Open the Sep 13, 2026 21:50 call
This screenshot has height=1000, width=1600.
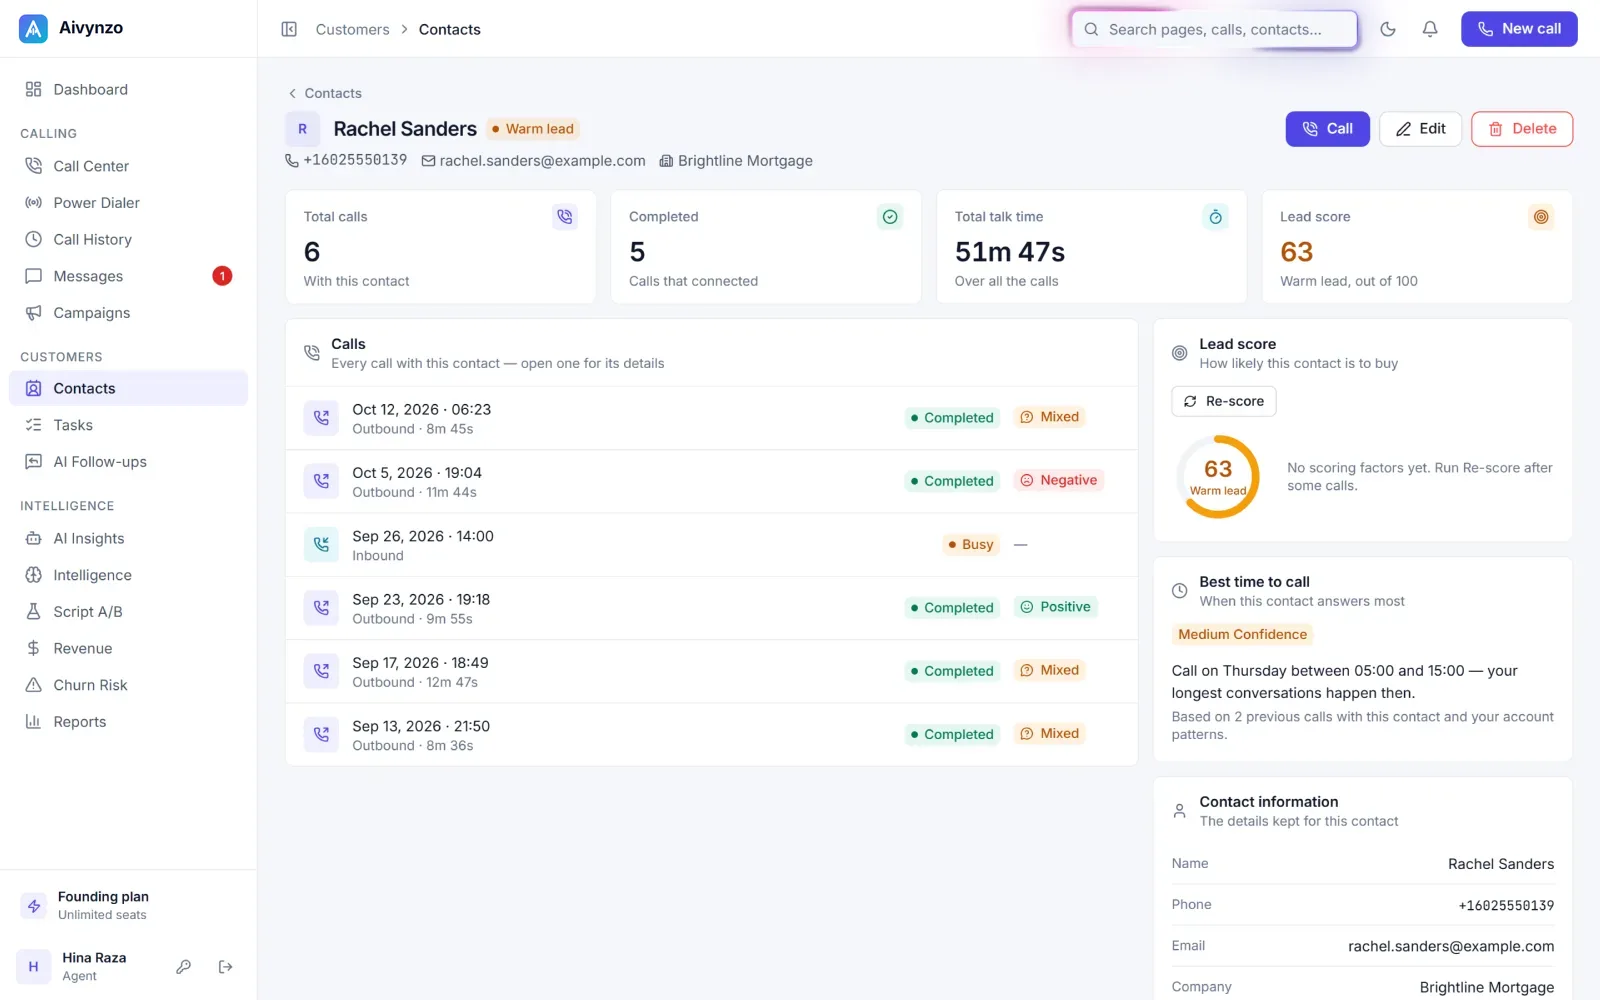click(711, 735)
